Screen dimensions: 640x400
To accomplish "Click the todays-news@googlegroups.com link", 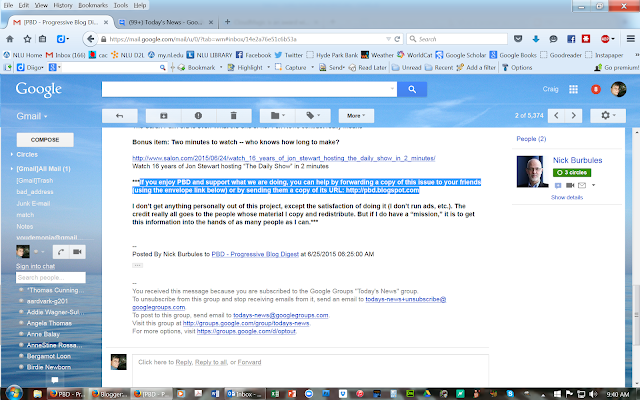I will 280,316.
